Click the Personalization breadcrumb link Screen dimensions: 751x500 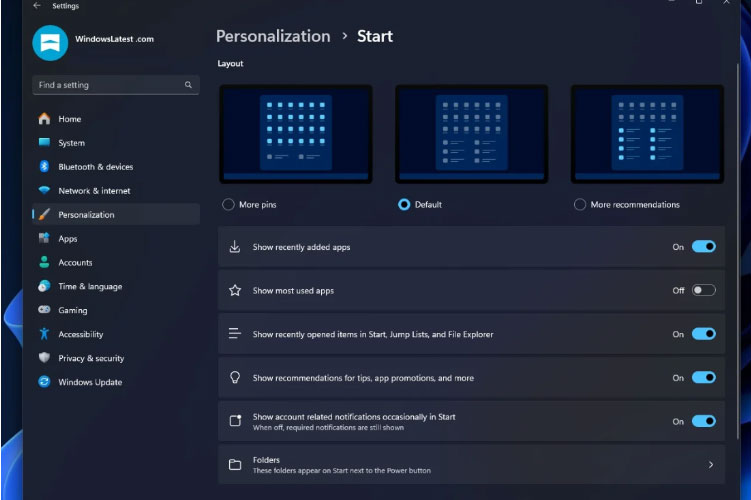pos(273,36)
